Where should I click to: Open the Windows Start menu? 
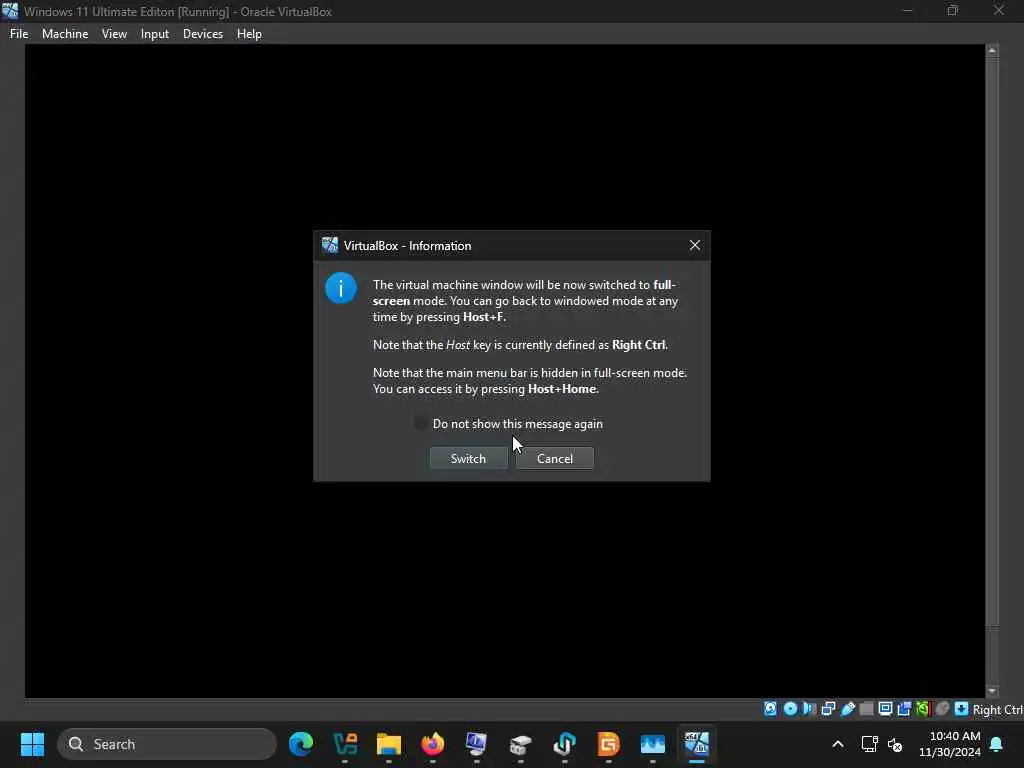click(32, 744)
